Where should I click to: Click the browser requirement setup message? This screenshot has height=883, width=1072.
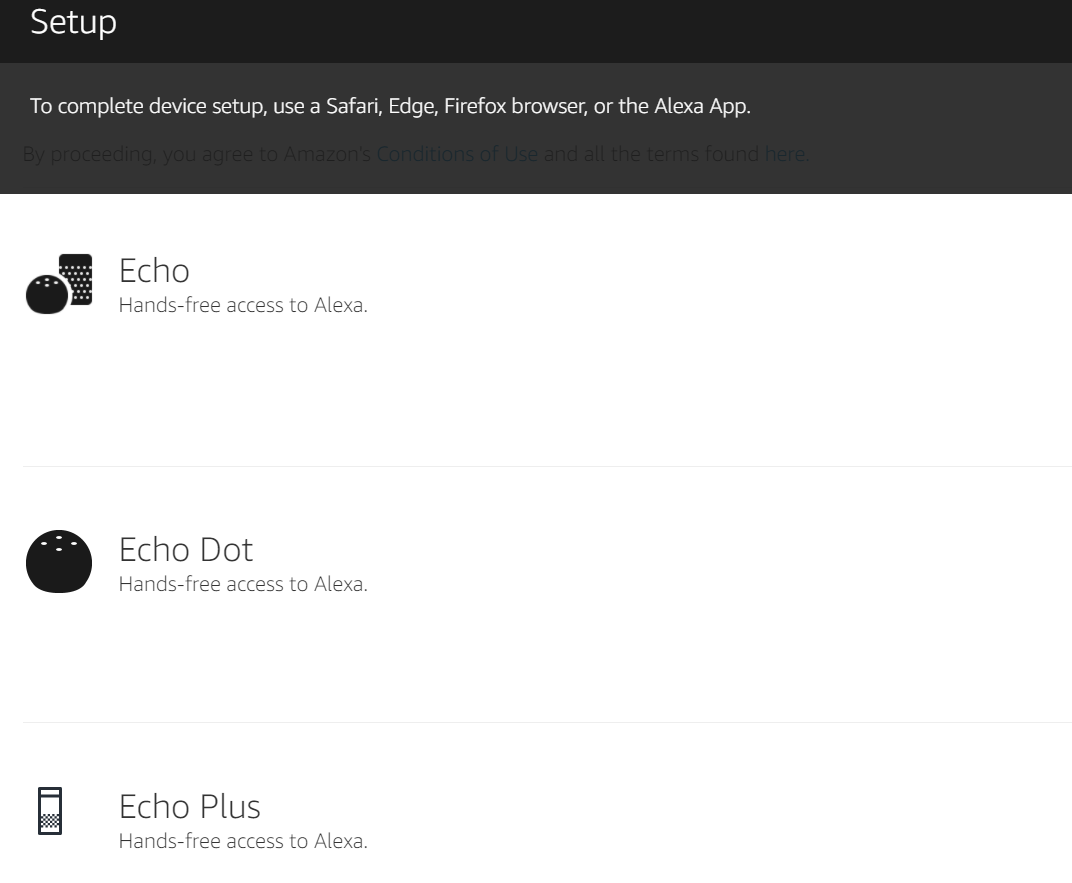[390, 106]
